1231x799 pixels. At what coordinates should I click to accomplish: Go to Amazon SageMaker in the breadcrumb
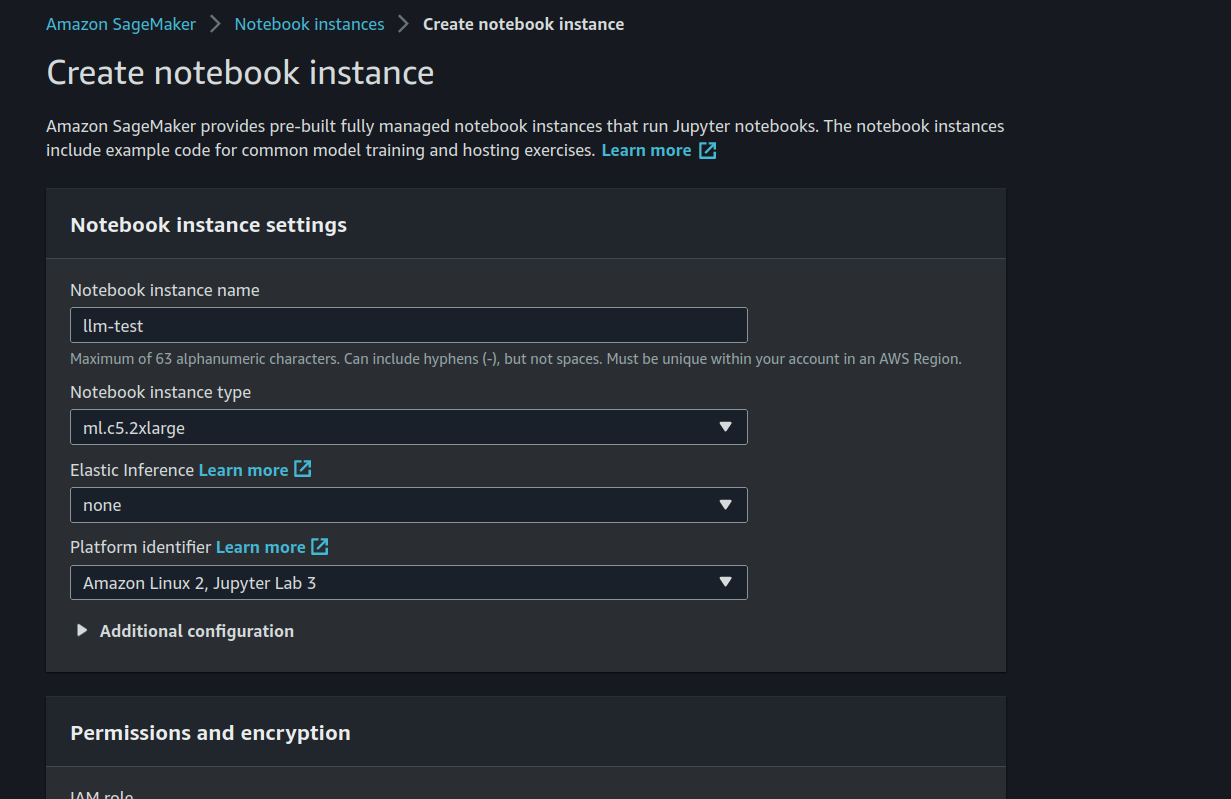[x=121, y=24]
